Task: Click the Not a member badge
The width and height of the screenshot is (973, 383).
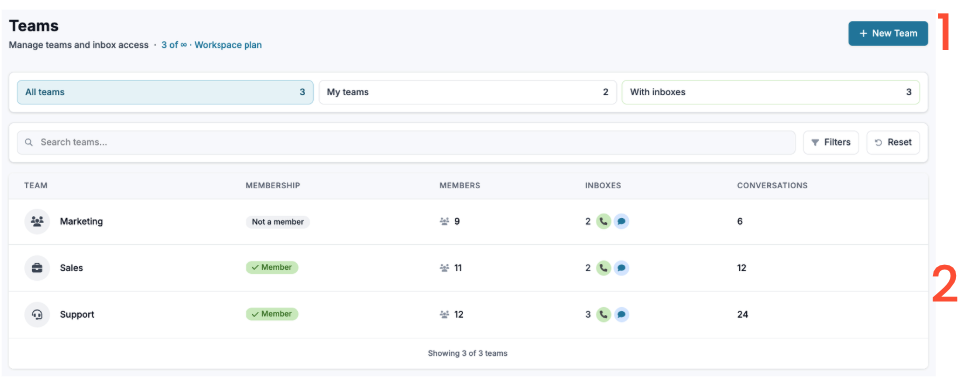Action: coord(277,222)
